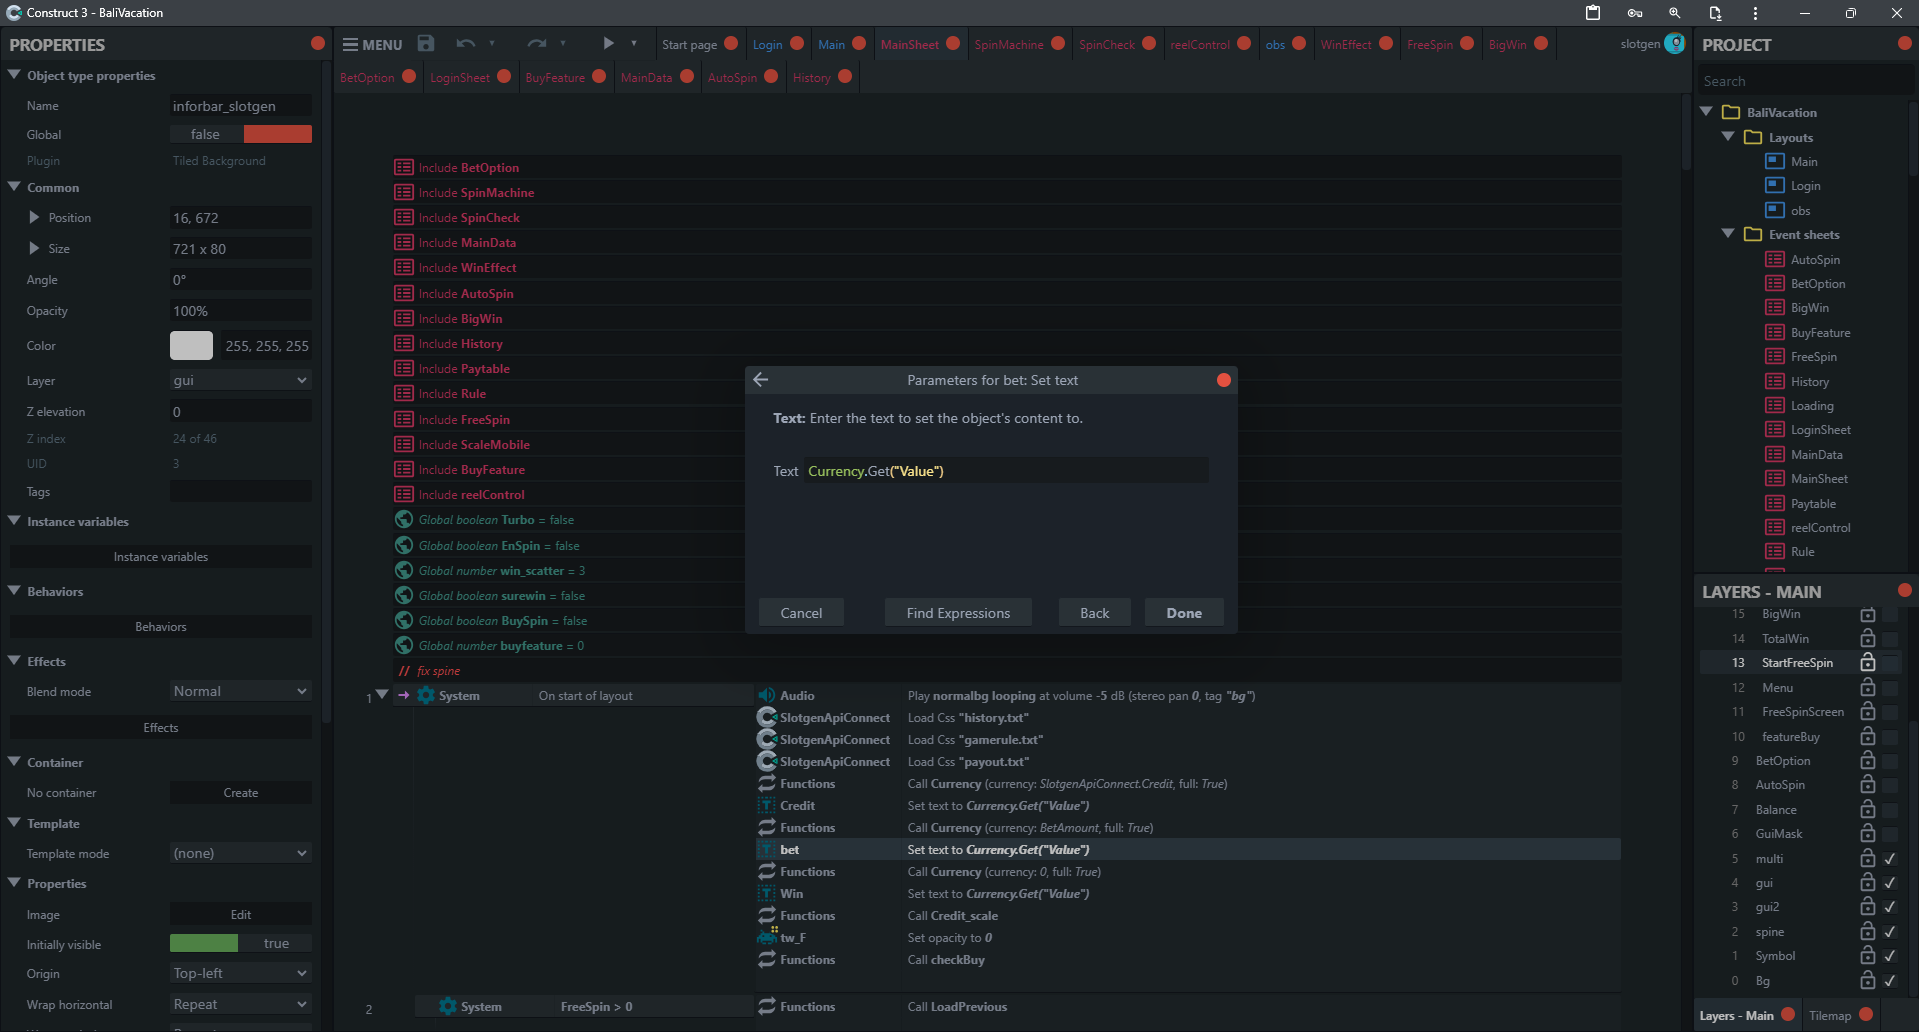This screenshot has height=1032, width=1919.
Task: Click the Audio speaker action icon
Action: 767,695
